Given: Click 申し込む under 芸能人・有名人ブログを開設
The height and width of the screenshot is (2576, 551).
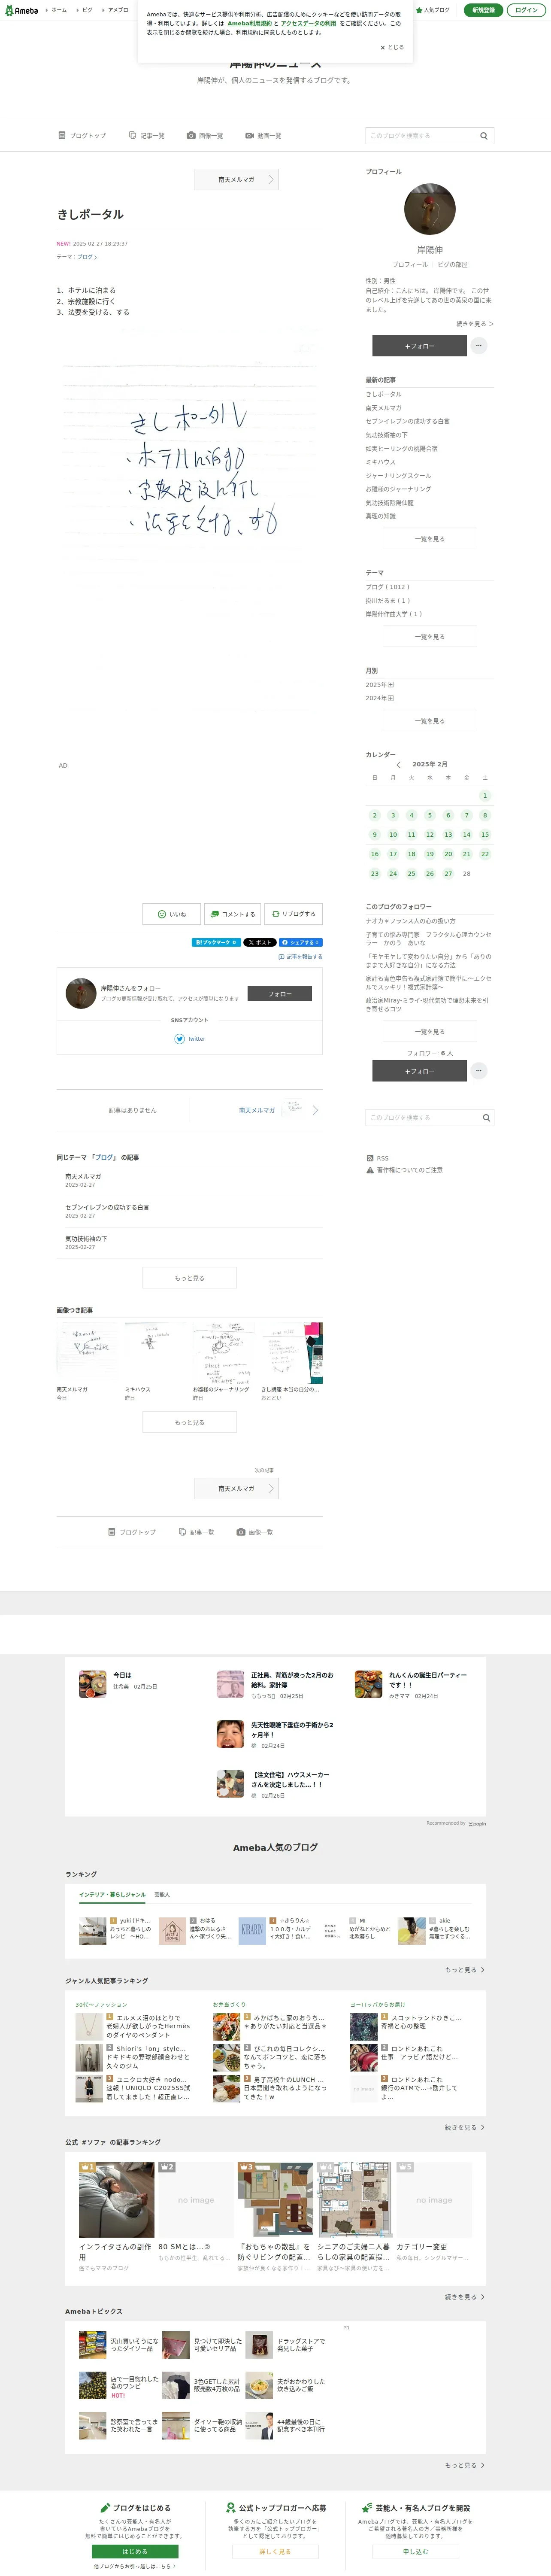Looking at the screenshot, I should (415, 2552).
